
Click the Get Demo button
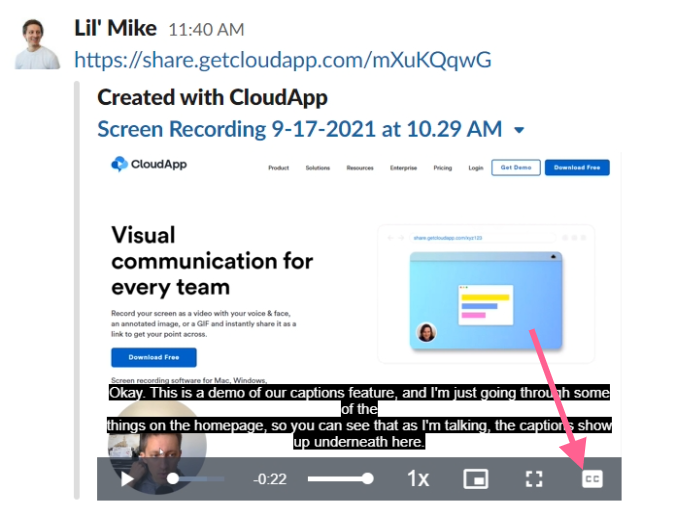click(x=516, y=168)
